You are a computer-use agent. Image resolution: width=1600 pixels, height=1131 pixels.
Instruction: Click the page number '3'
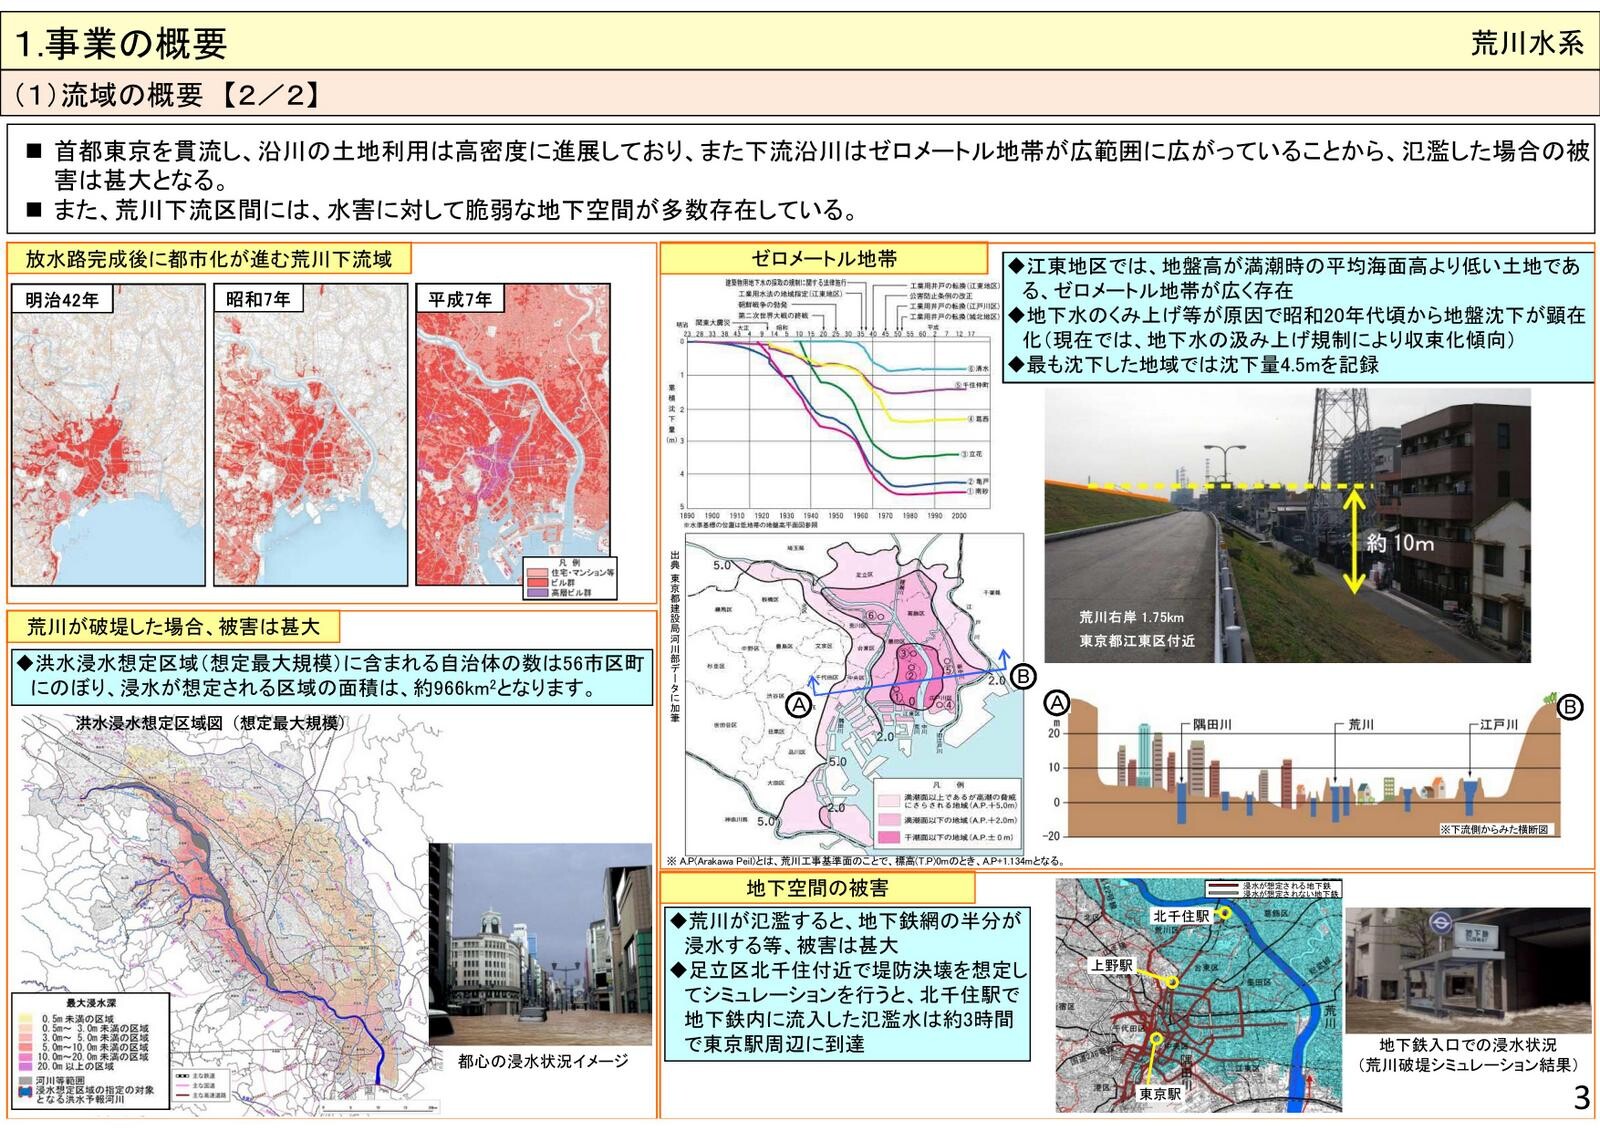[1581, 1097]
